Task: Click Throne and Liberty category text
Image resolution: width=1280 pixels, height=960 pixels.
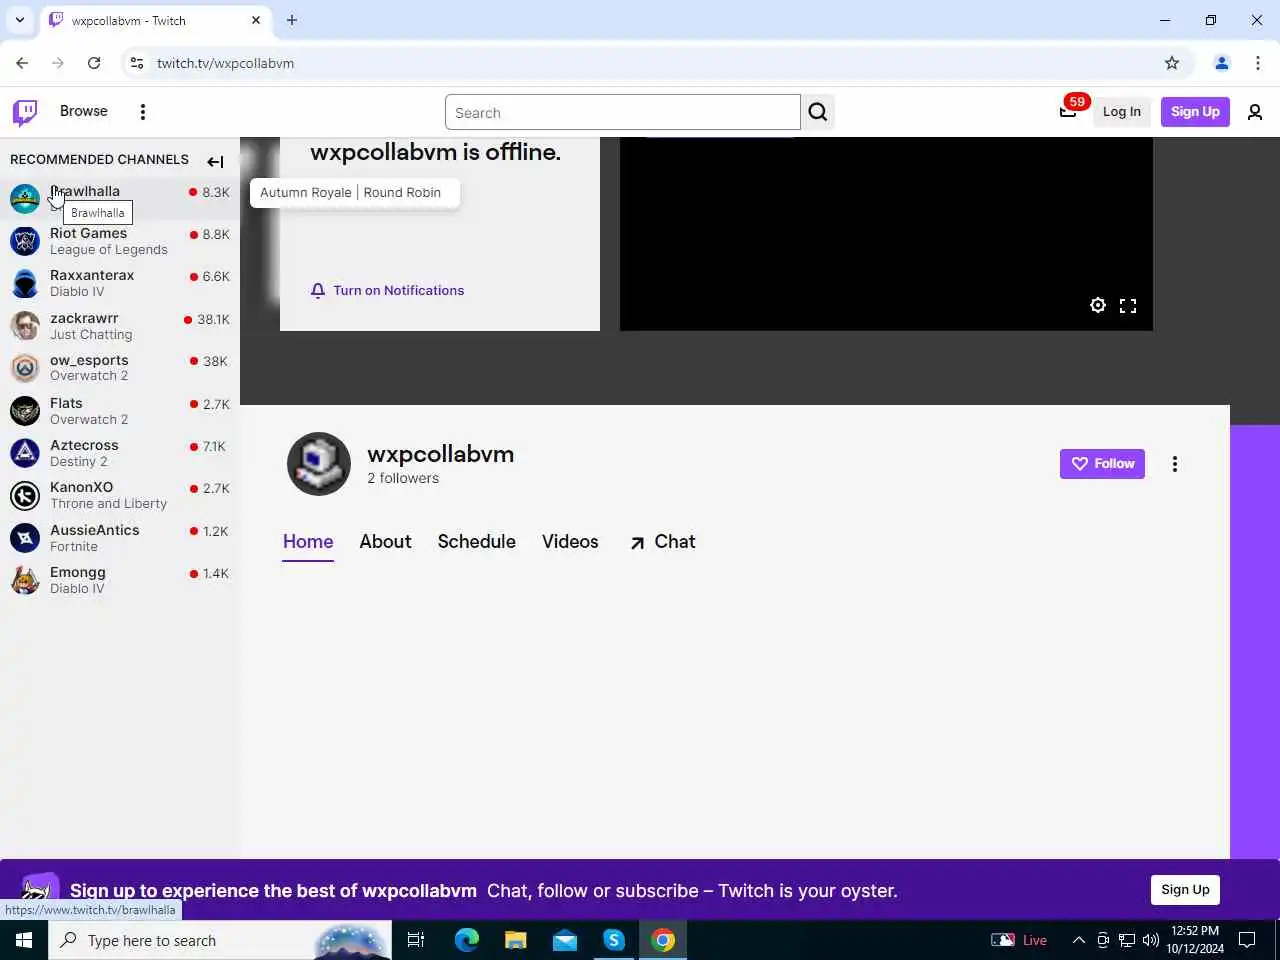Action: pos(108,504)
